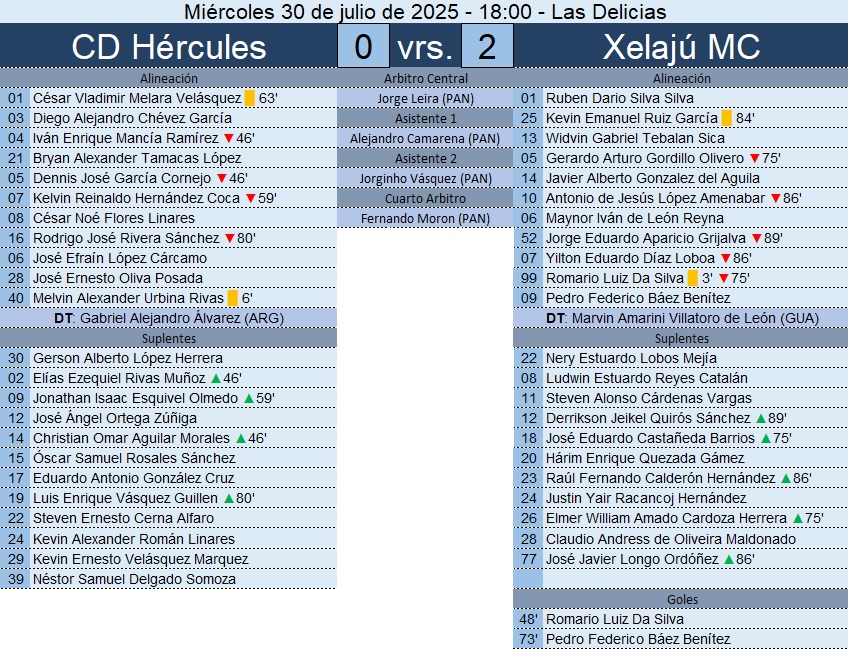Click green substitution arrow beside Elías Rivas Muñoz
Image resolution: width=848 pixels, height=649 pixels.
pyautogui.click(x=215, y=378)
